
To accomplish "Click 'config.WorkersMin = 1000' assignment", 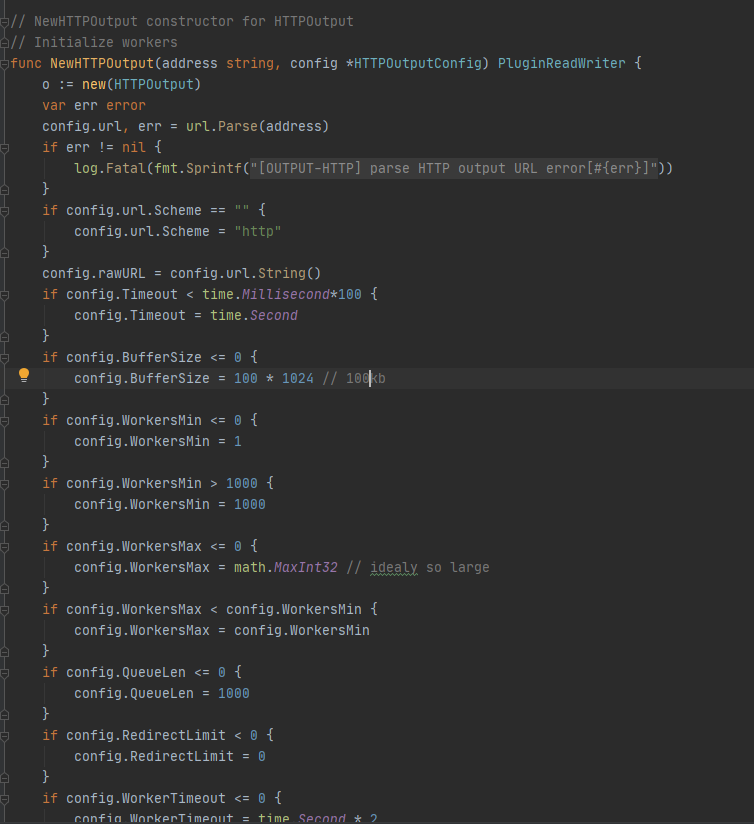I will coord(170,505).
